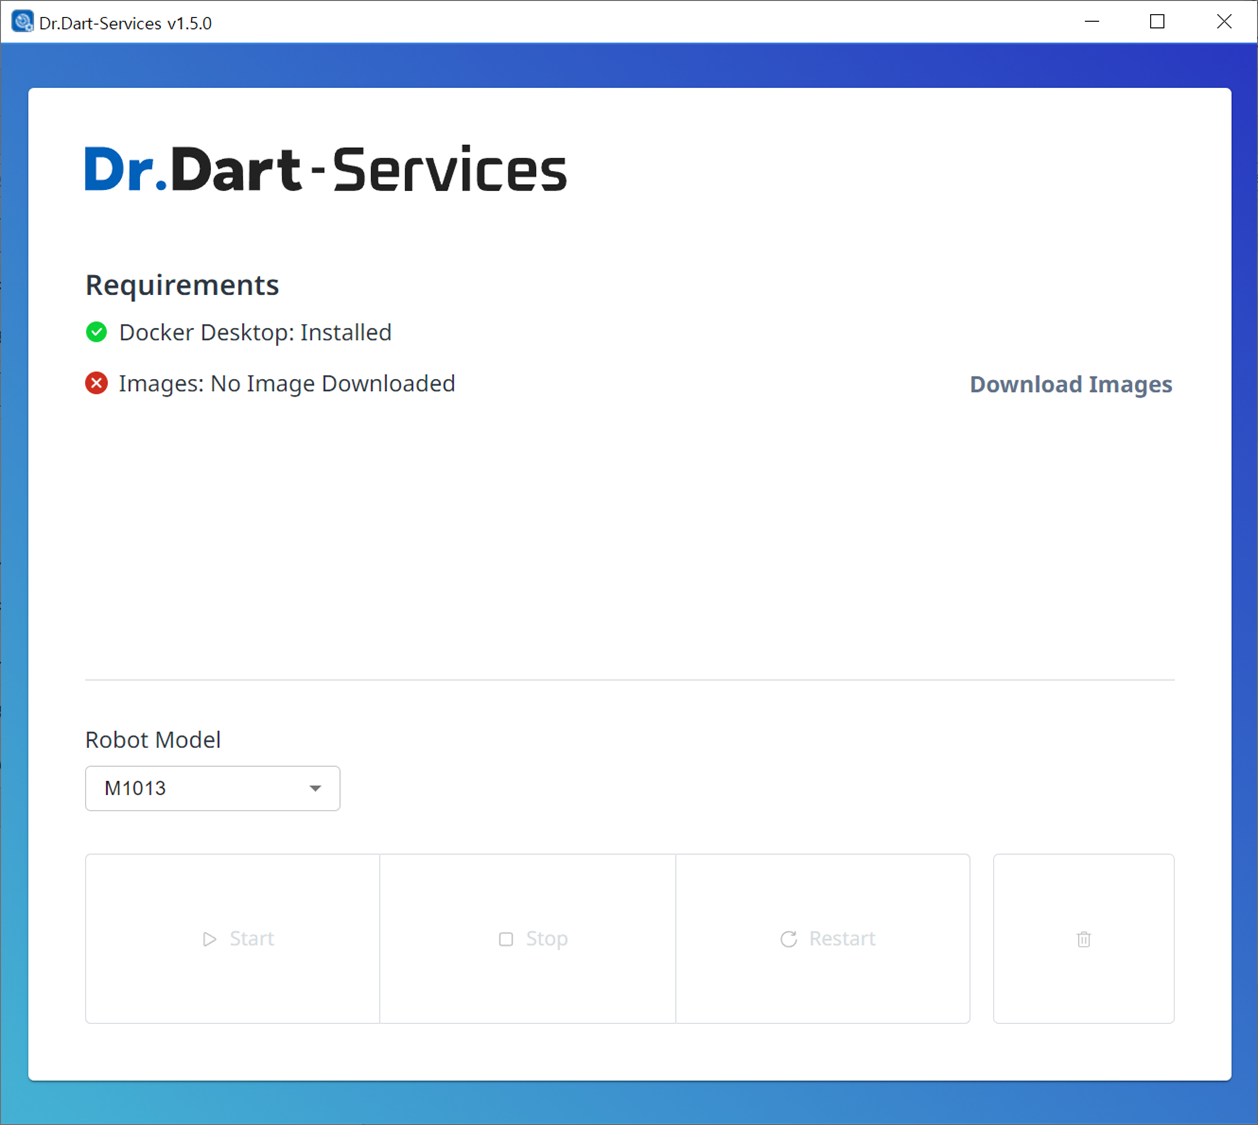1258x1125 pixels.
Task: Select the 'Docker Desktop: Installed' text
Action: (255, 332)
